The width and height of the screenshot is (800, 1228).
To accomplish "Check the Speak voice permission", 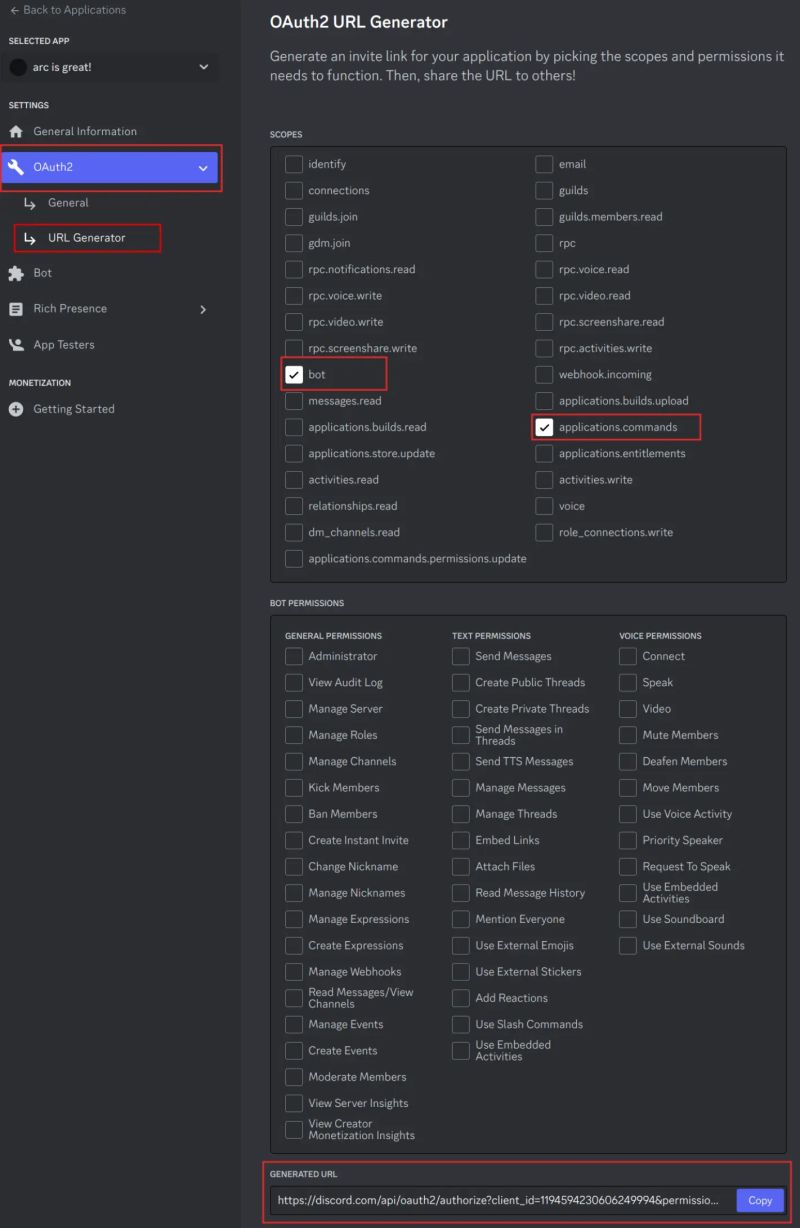I will tap(628, 683).
